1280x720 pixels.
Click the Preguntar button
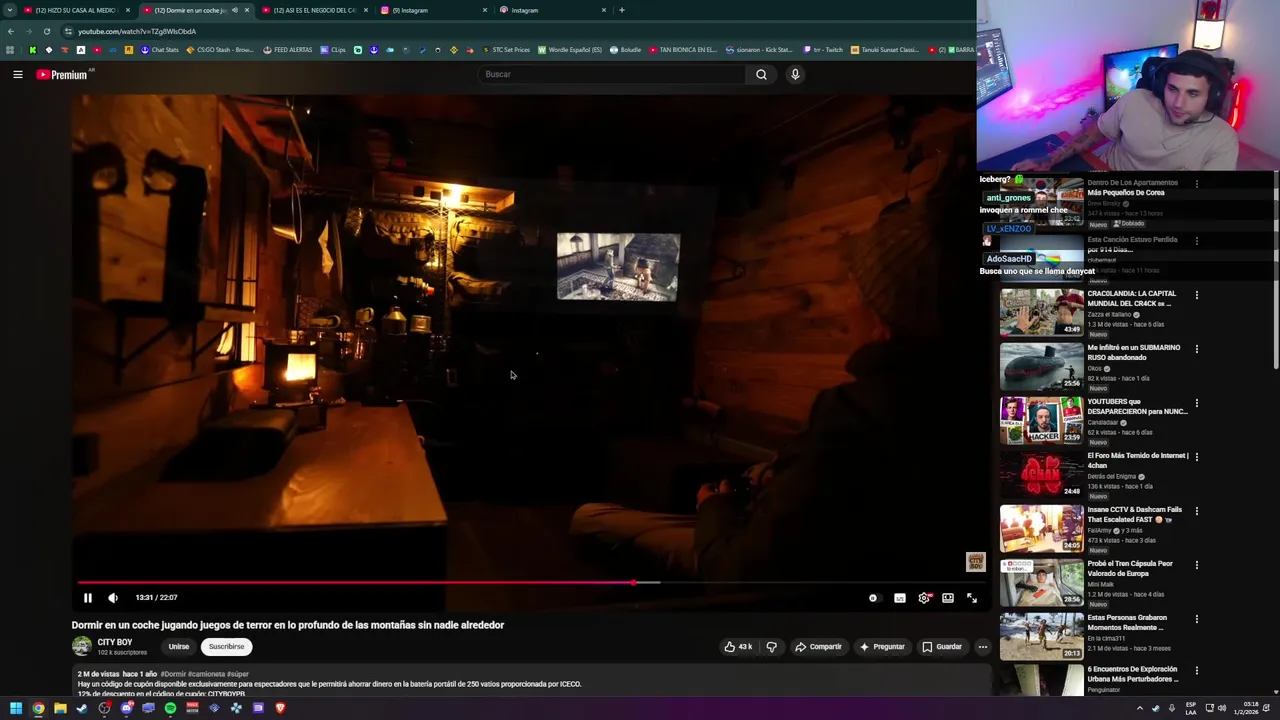click(x=882, y=647)
